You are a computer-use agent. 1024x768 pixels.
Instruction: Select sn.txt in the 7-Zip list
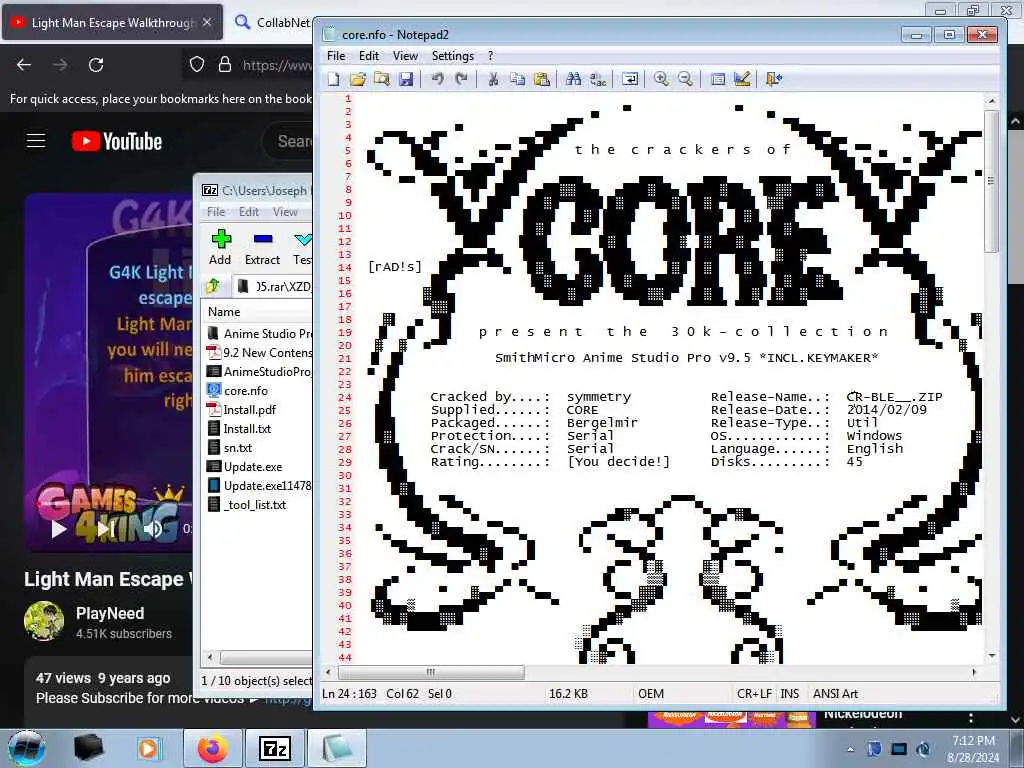pyautogui.click(x=238, y=447)
